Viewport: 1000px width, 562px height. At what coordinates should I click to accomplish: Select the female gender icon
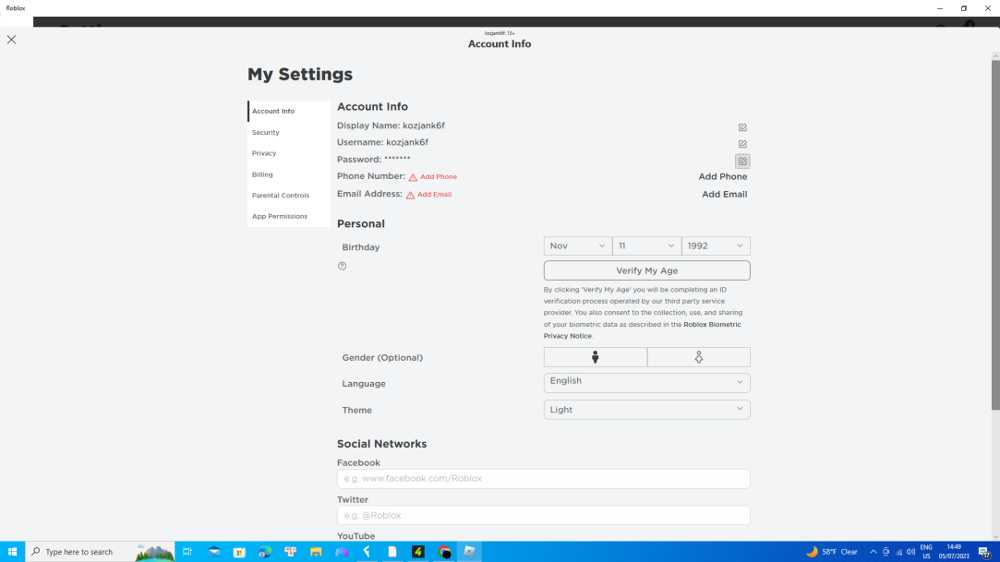[x=699, y=357]
